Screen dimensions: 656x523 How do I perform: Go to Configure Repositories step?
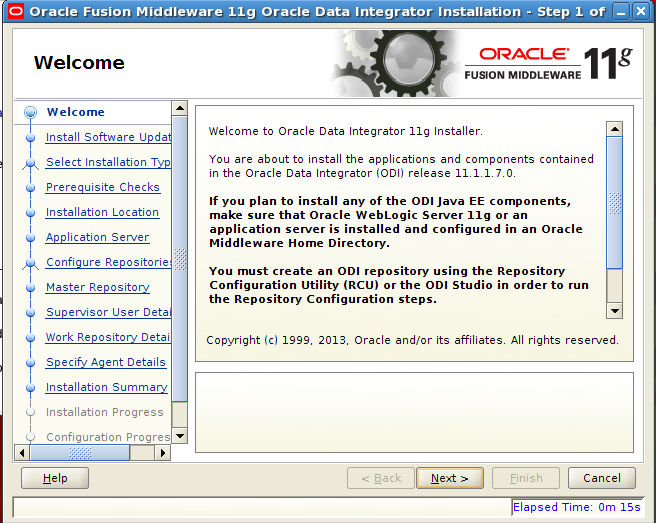pos(108,262)
